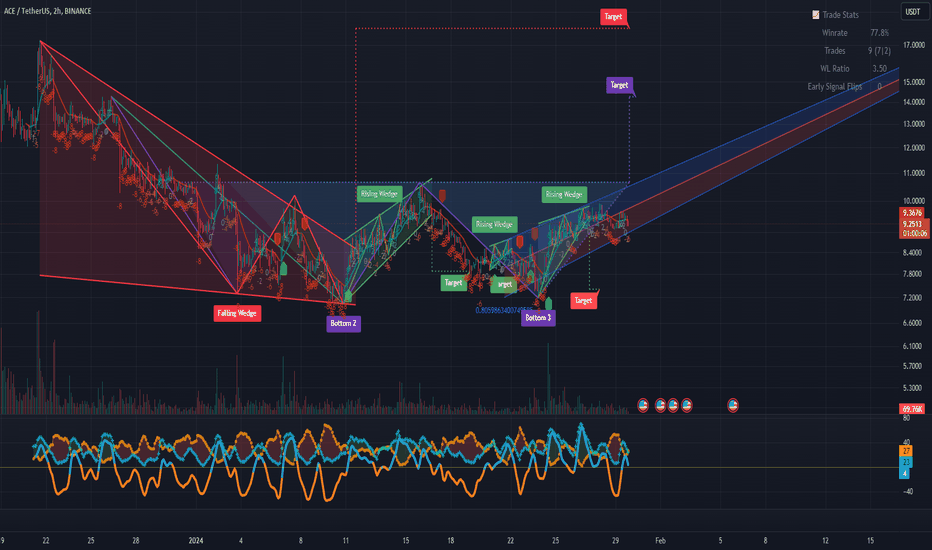The height and width of the screenshot is (550, 932).
Task: Select the topmost red Target label
Action: click(x=613, y=17)
